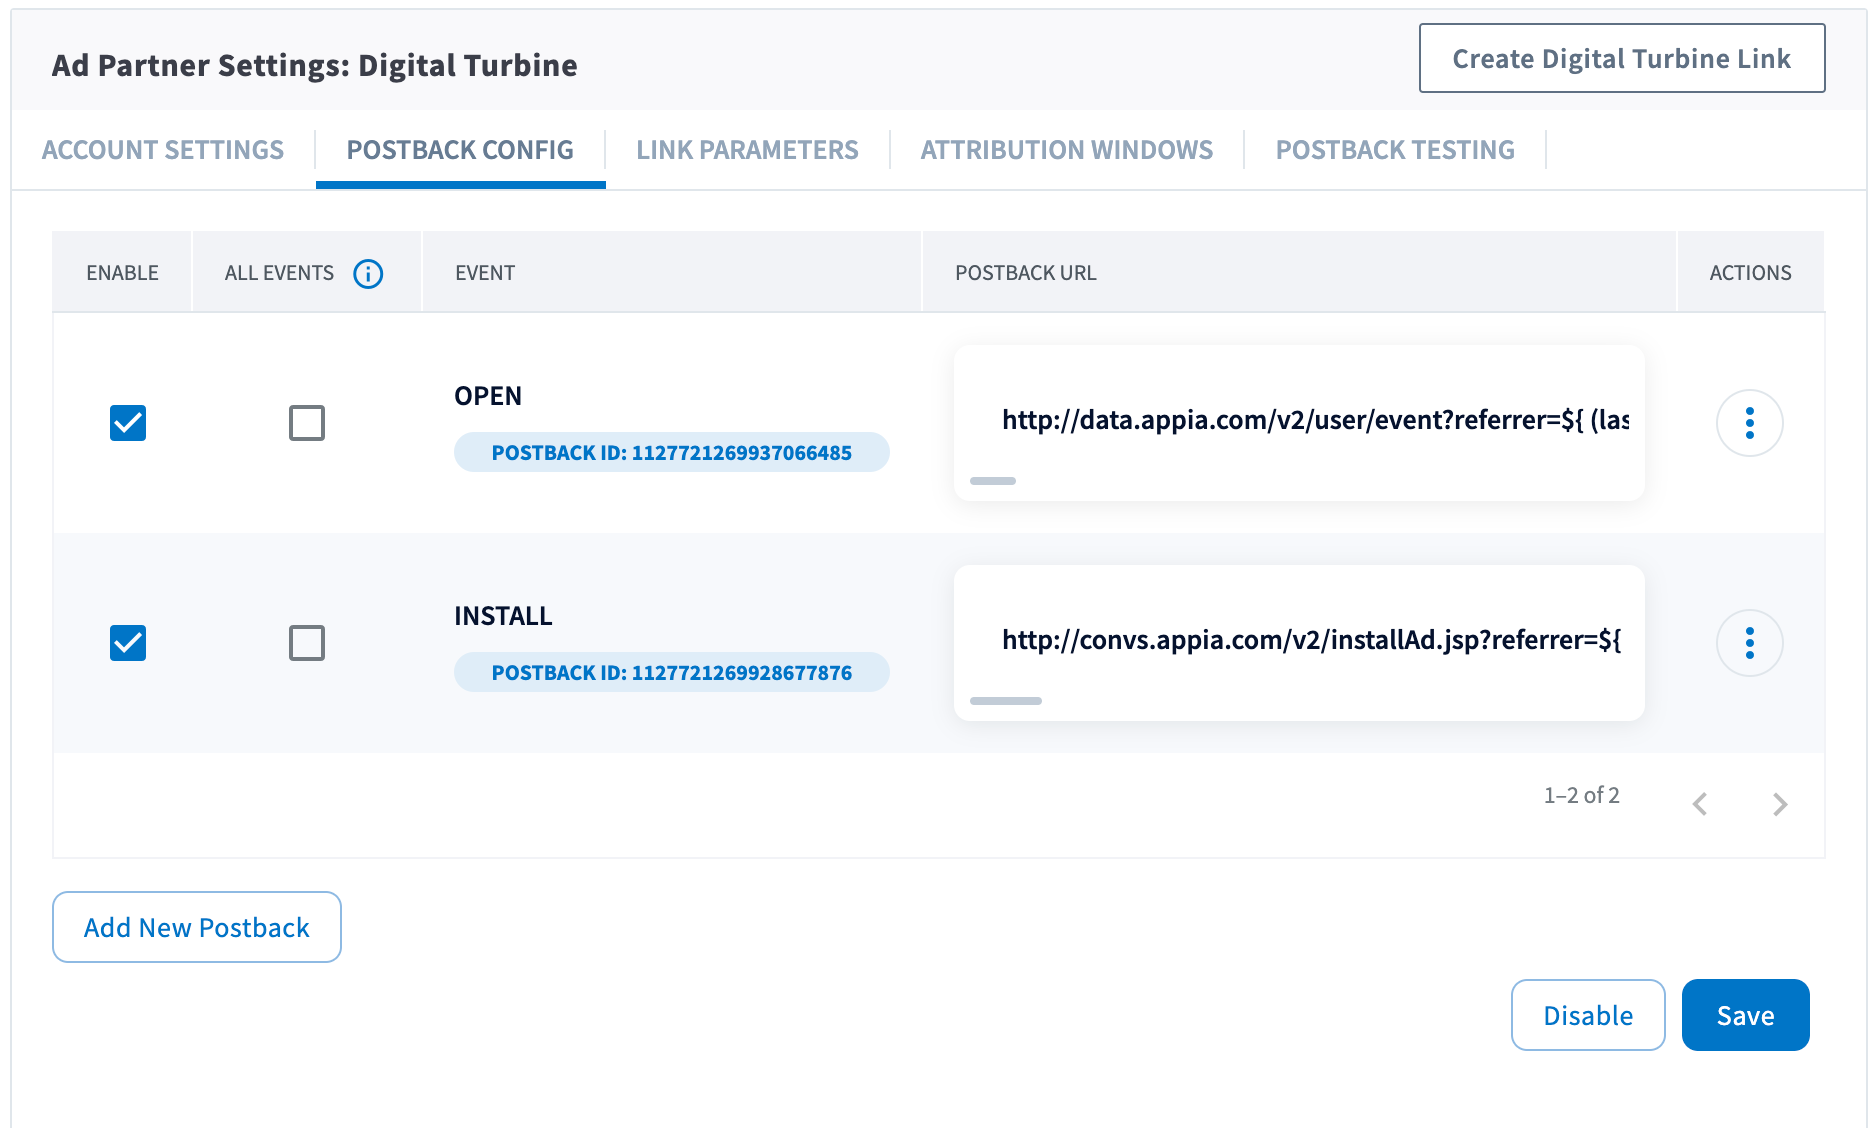Check All Events for INSTALL row
Viewport: 1870px width, 1128px height.
point(307,643)
